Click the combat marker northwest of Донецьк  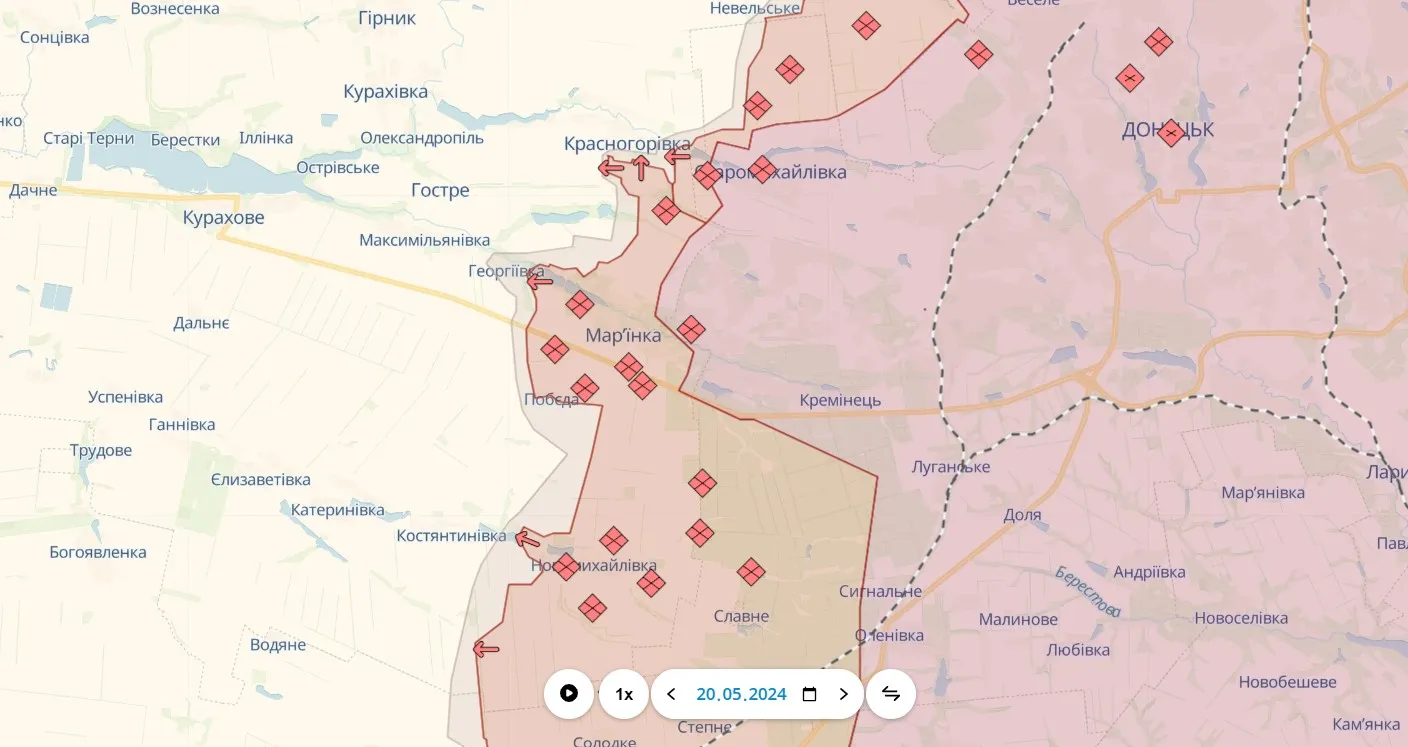point(1131,79)
